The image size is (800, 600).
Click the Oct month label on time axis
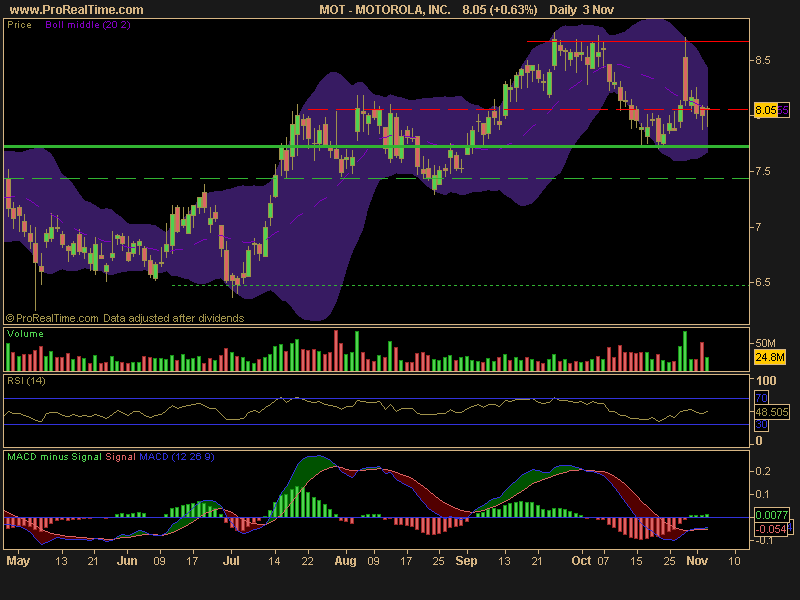[x=581, y=561]
